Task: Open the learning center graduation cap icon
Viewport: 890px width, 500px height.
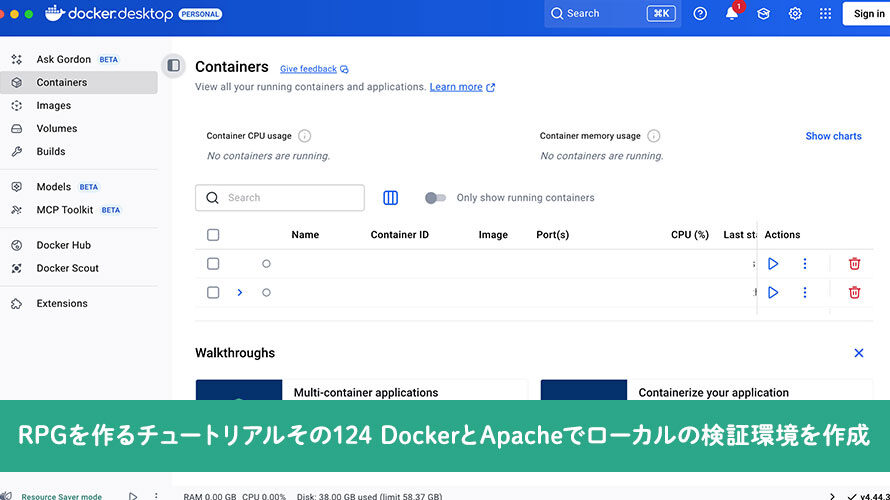Action: (x=763, y=14)
